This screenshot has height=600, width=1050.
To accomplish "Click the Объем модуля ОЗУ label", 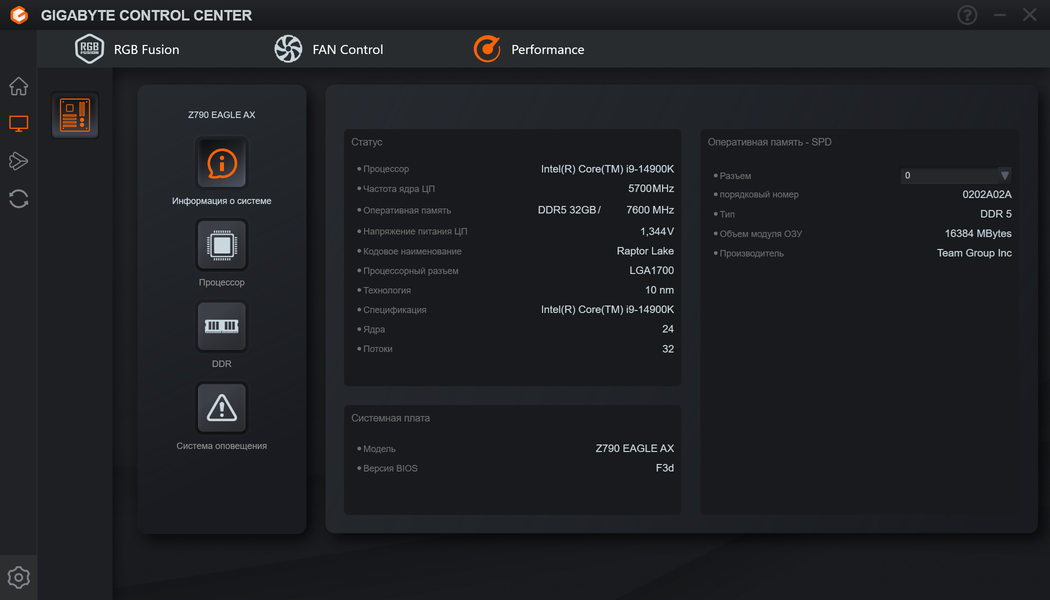I will (x=761, y=234).
